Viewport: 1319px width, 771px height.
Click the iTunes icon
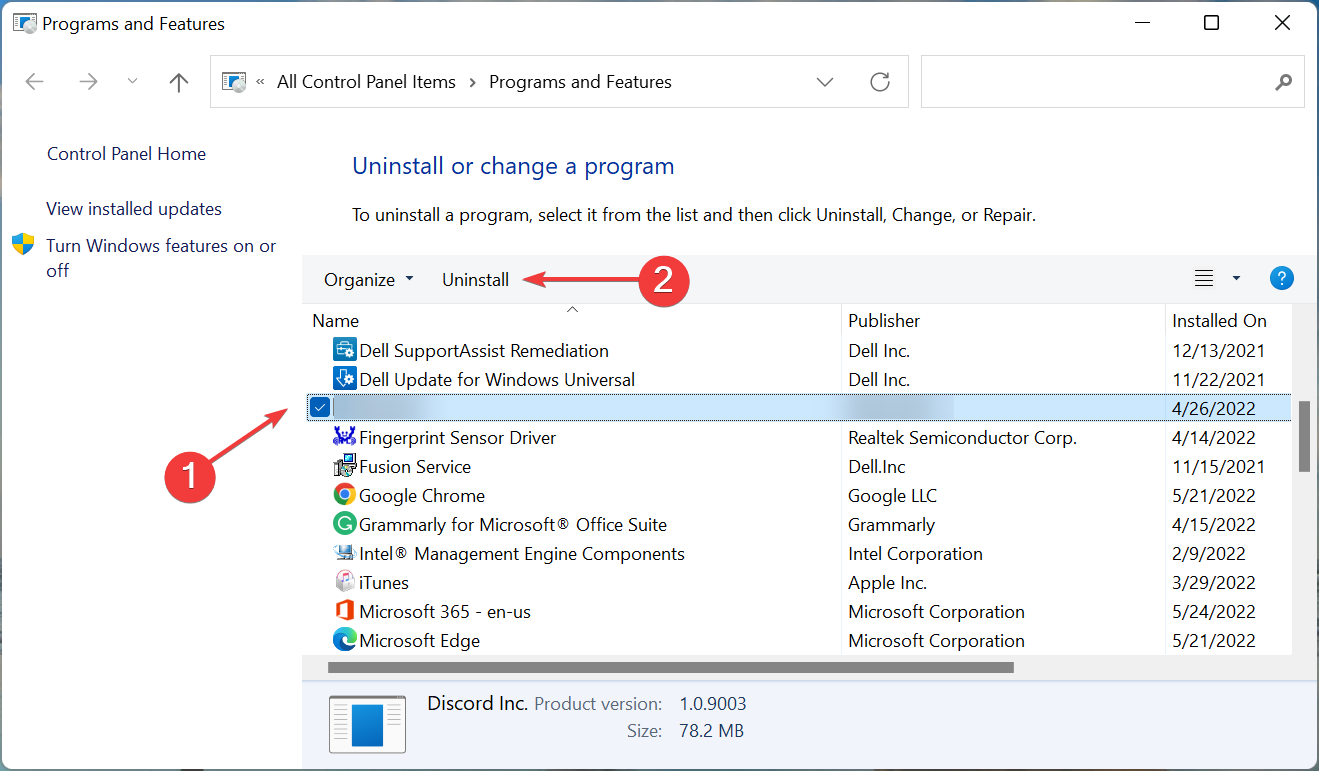click(345, 582)
